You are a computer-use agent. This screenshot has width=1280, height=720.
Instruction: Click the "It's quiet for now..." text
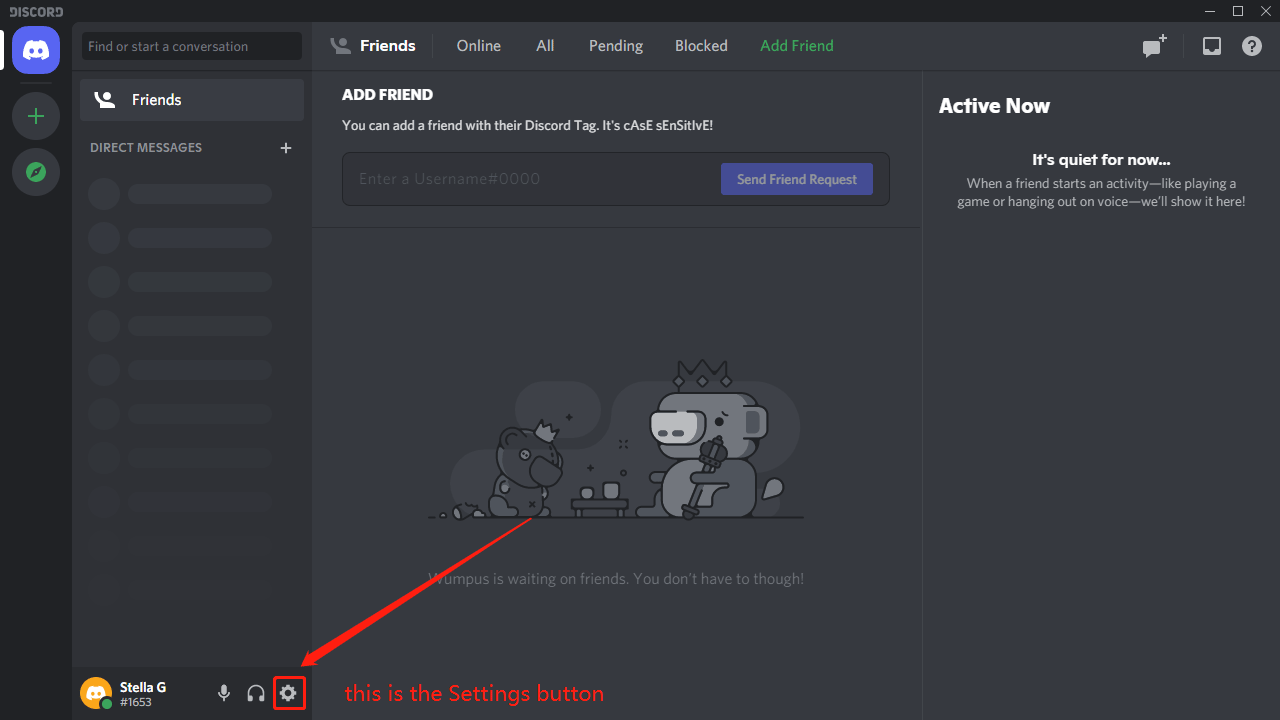1101,160
